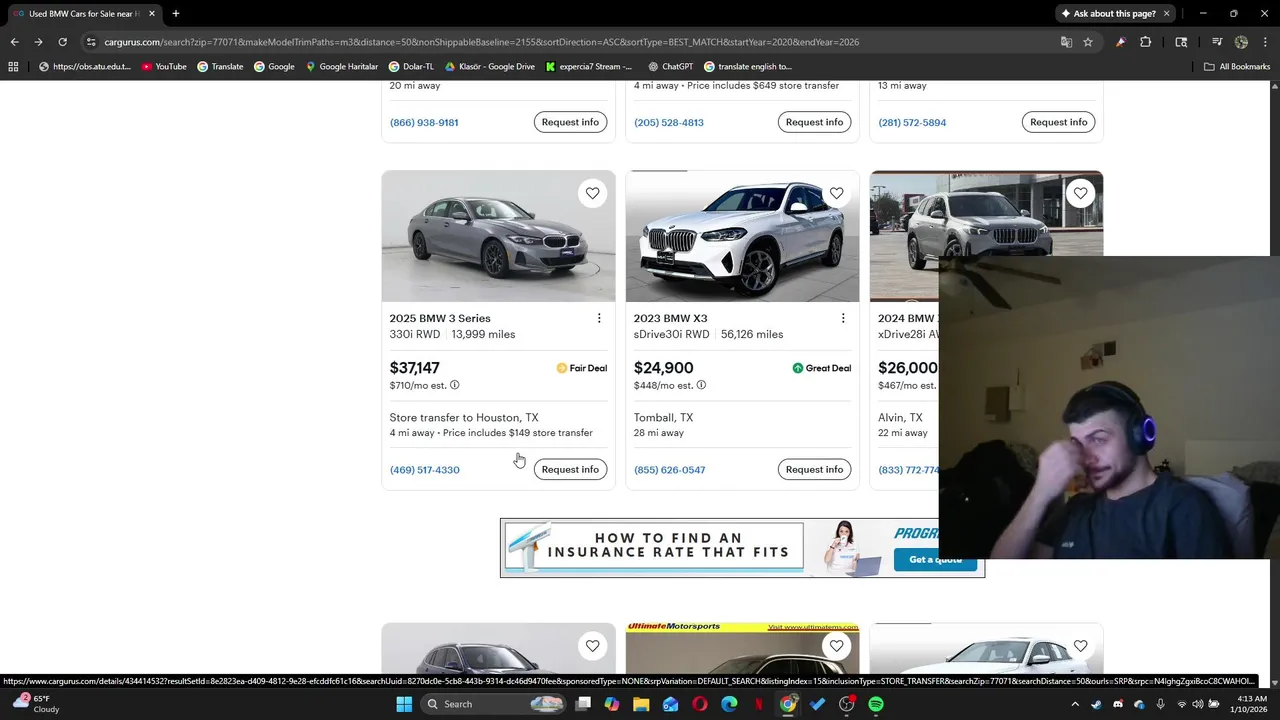The height and width of the screenshot is (720, 1280).
Task: Open the Klasör - Google Drive bookmark
Action: coord(490,66)
